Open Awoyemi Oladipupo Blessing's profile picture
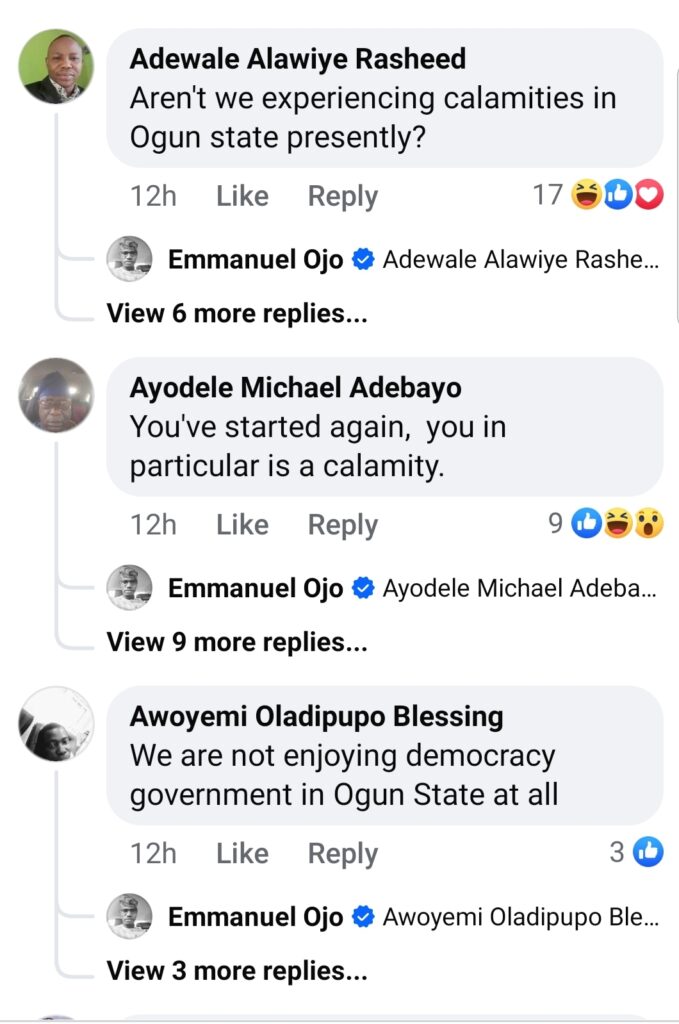This screenshot has height=1024, width=679. pos(56,723)
